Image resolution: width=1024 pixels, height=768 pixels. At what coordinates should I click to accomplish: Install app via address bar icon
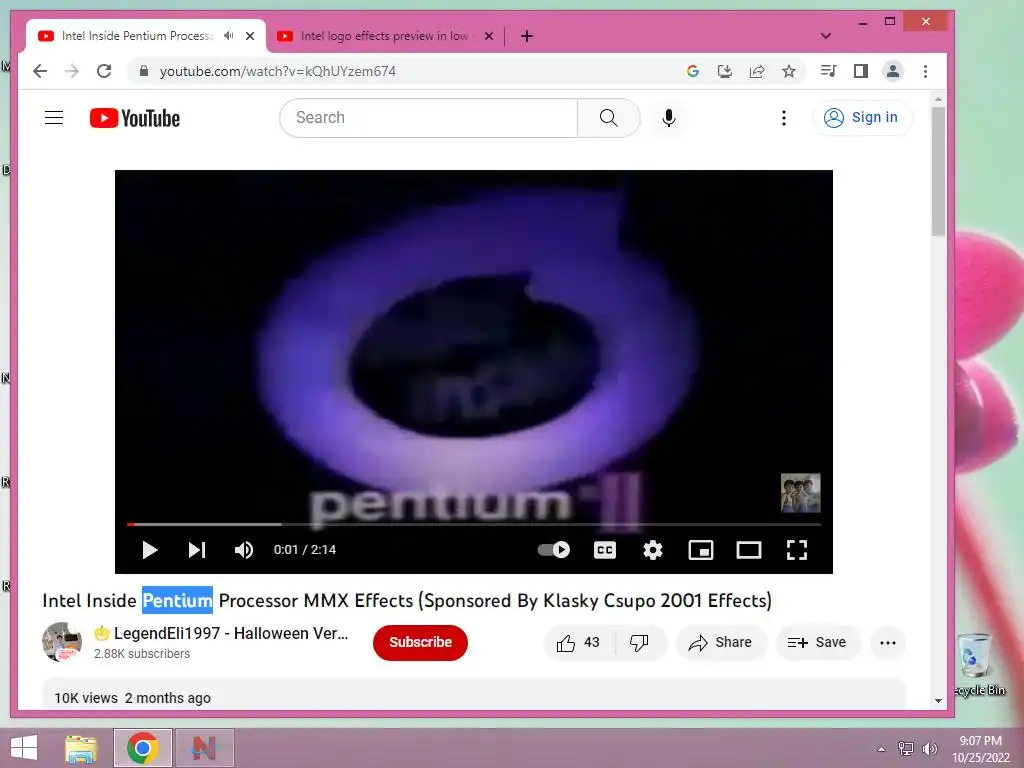pos(725,71)
